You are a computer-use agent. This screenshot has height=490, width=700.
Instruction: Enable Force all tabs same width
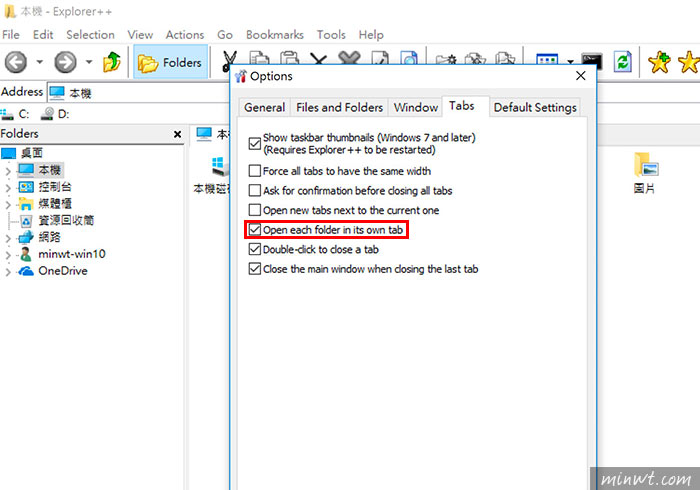point(254,171)
